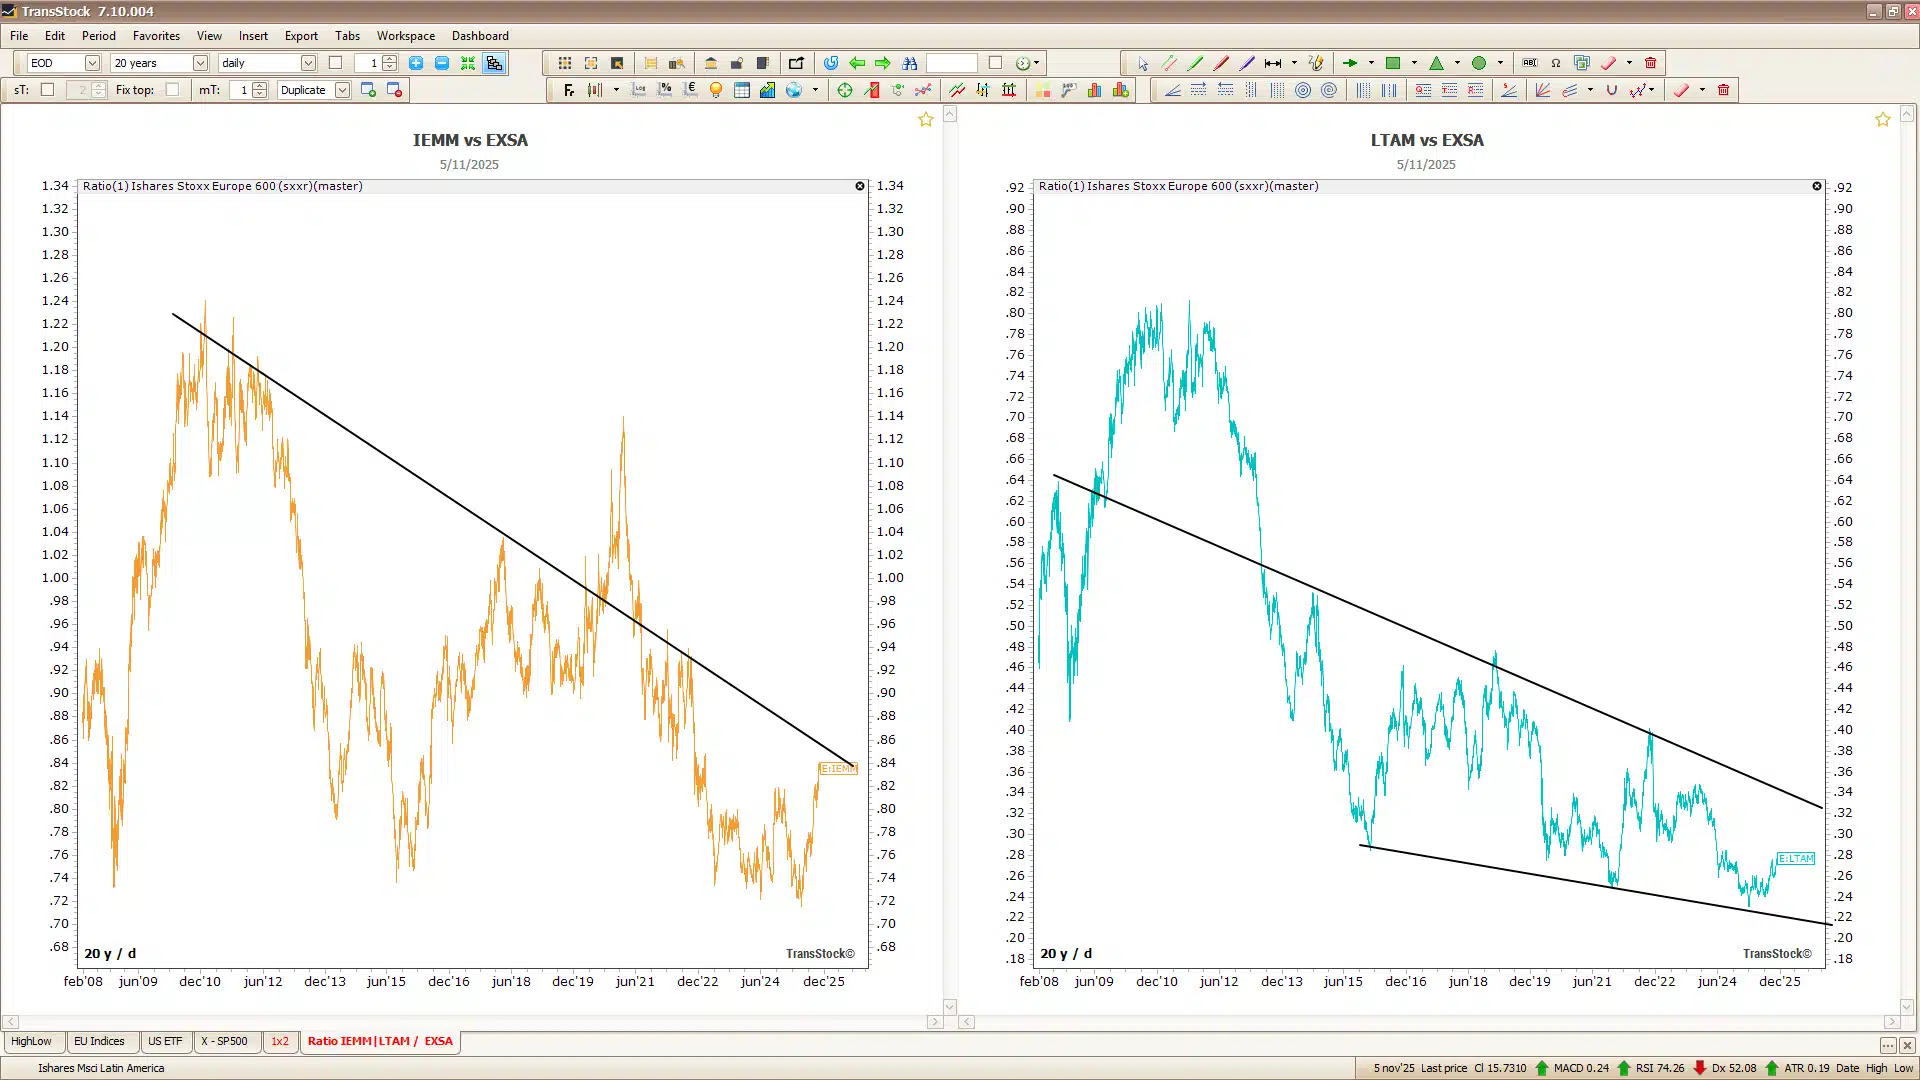Select the EU Indices tab
The height and width of the screenshot is (1080, 1920).
point(100,1042)
